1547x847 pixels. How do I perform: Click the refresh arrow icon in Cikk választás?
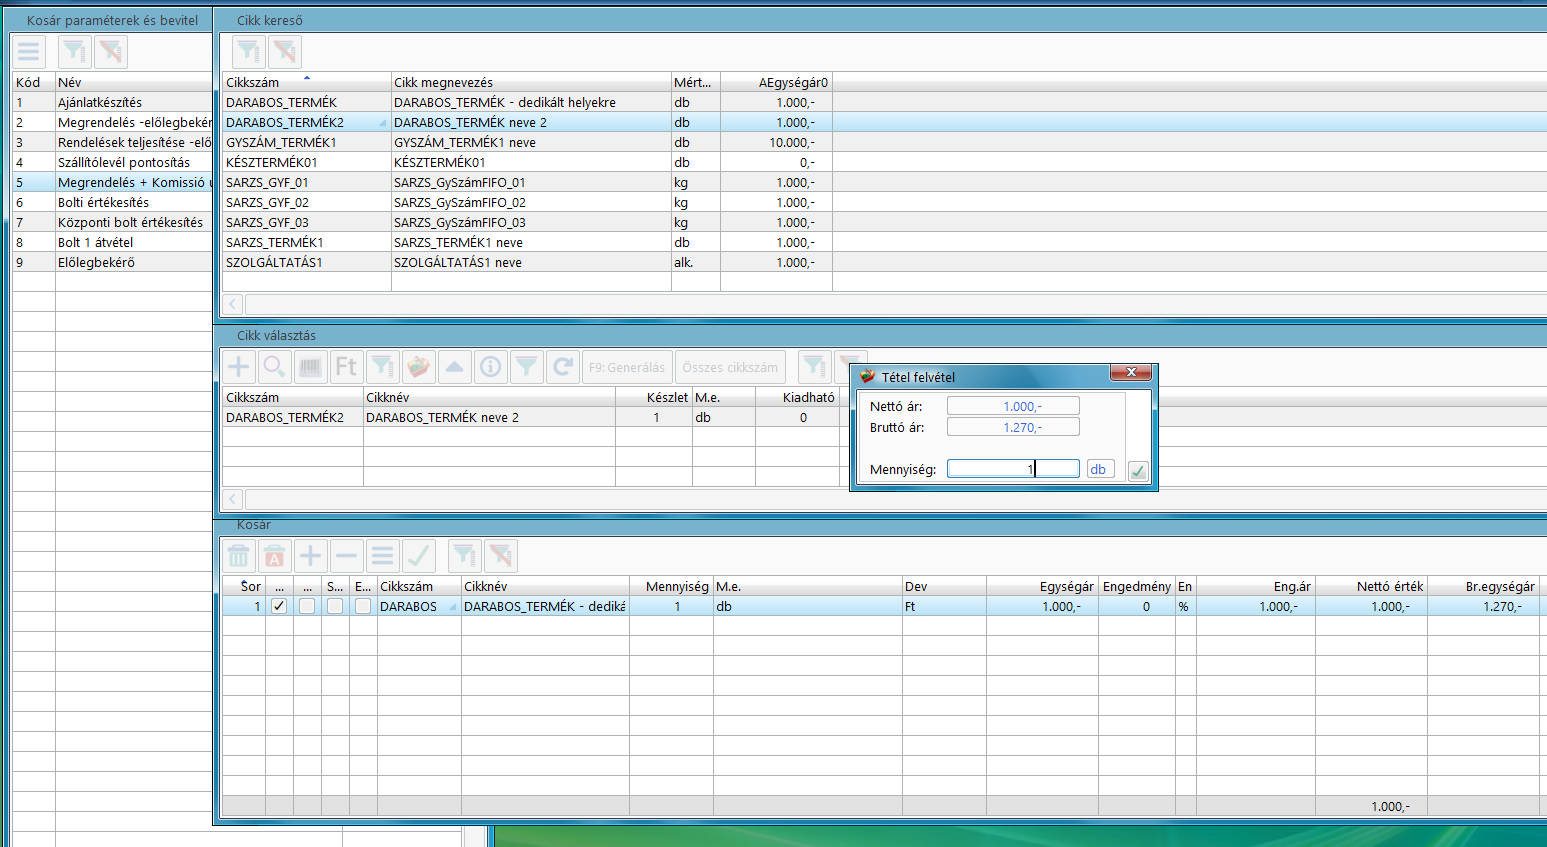562,367
